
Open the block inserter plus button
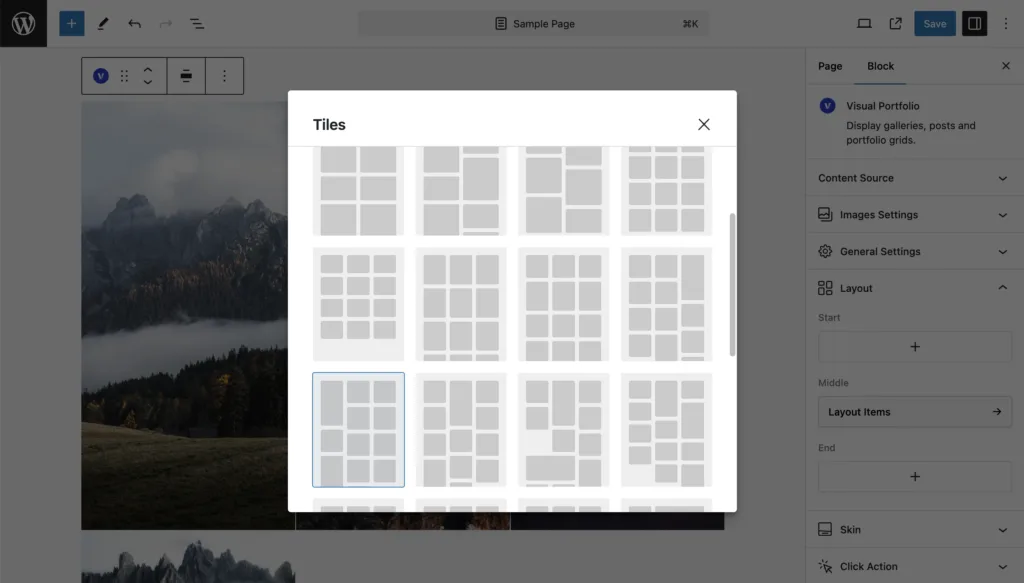tap(72, 24)
